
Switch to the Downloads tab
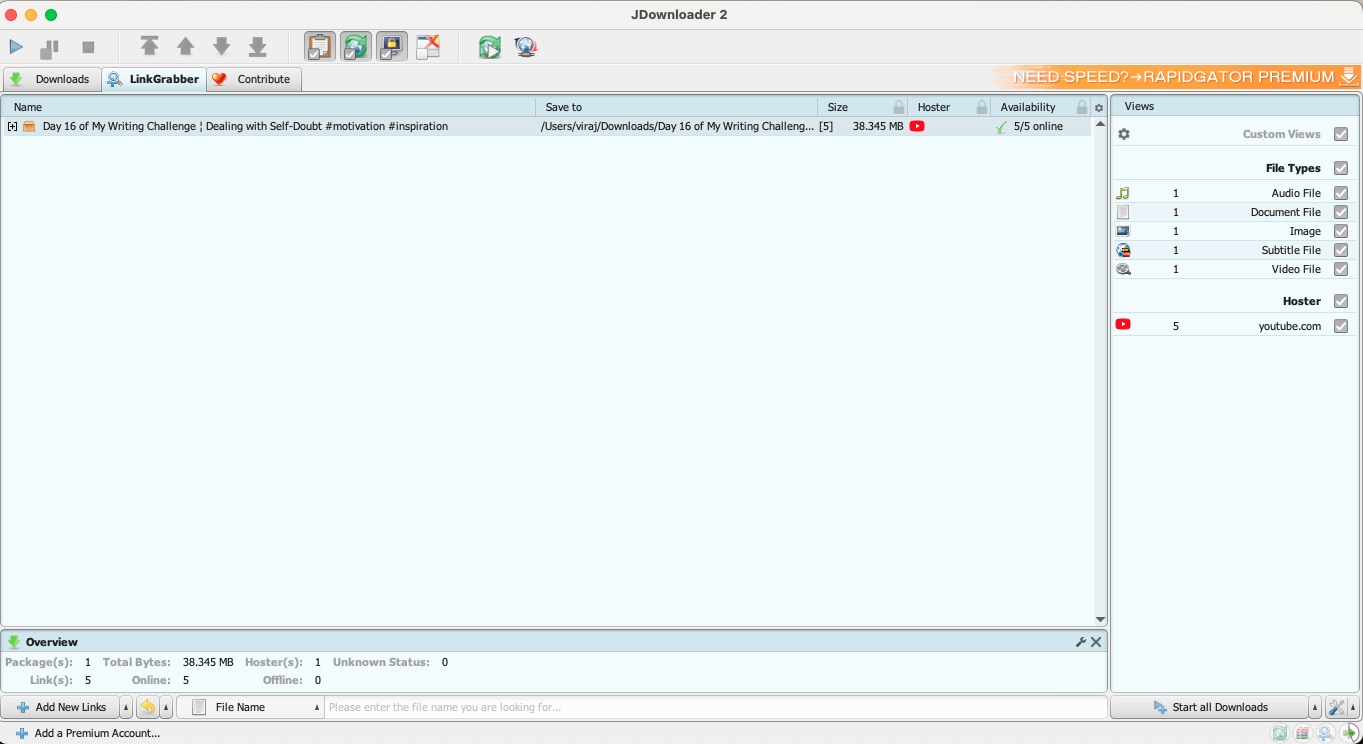(x=63, y=79)
